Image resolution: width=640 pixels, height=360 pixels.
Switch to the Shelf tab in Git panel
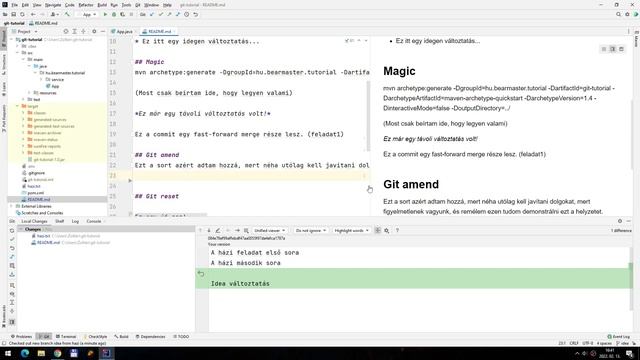point(60,221)
